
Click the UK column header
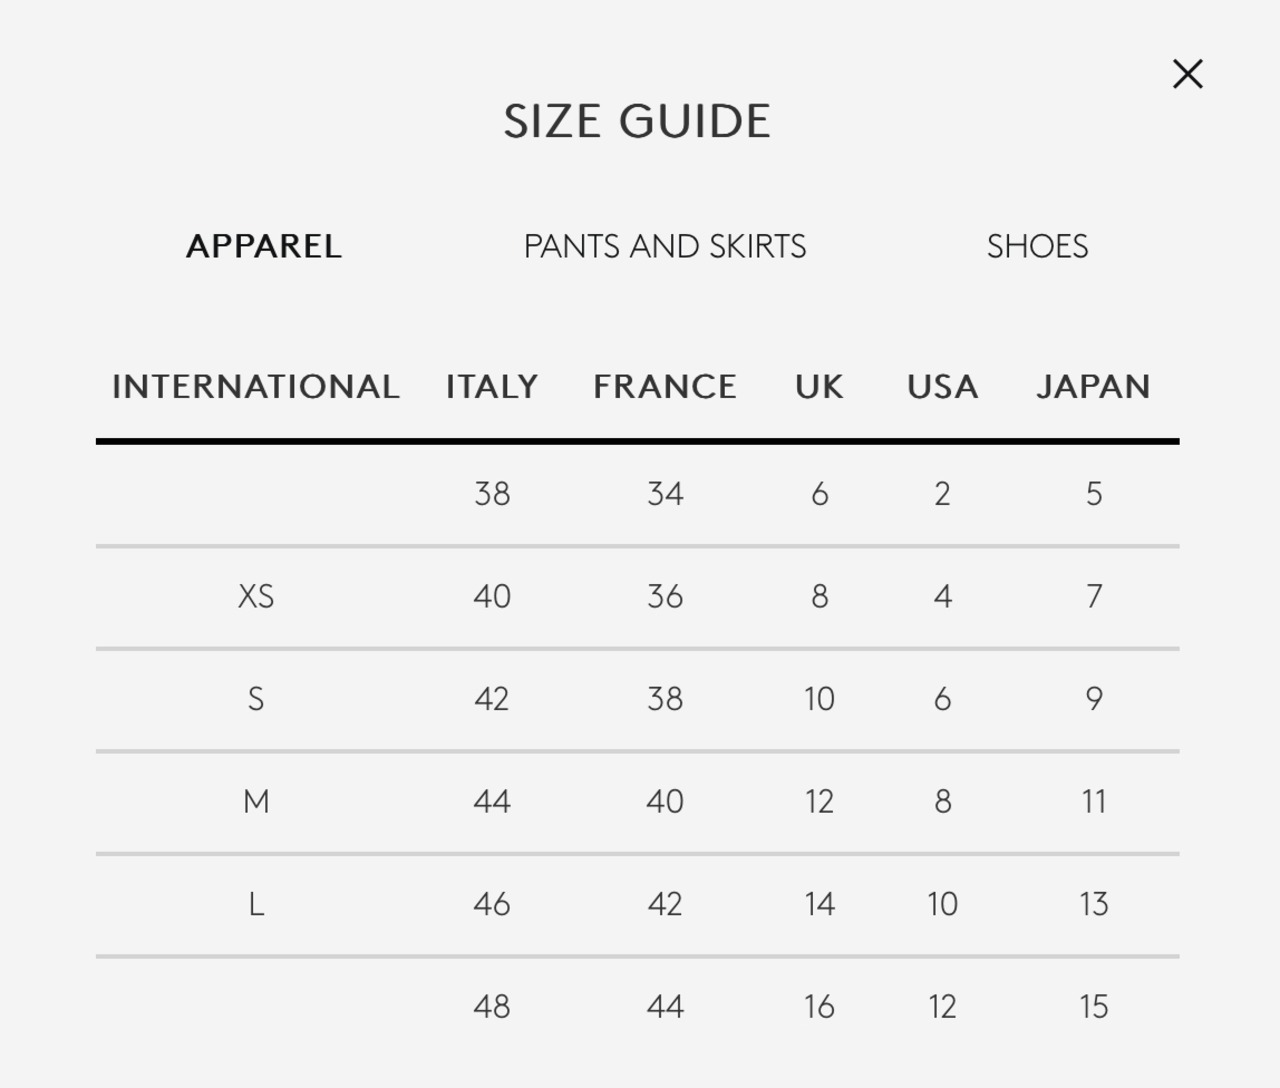click(x=819, y=387)
